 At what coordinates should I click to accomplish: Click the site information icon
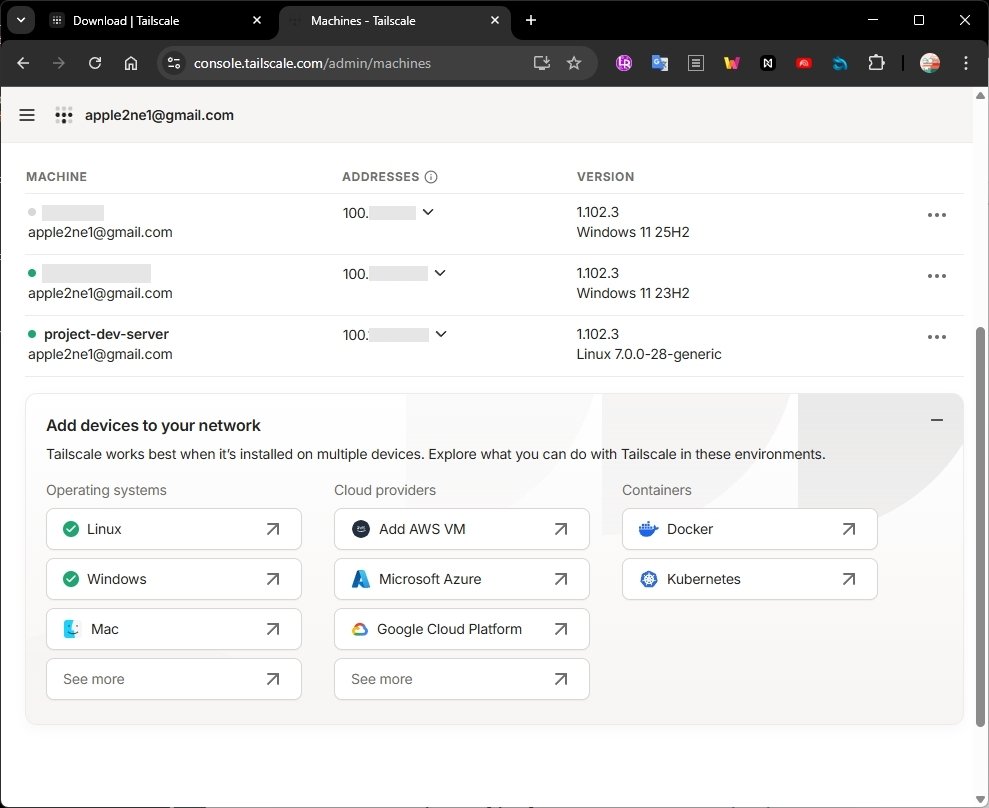tap(173, 63)
